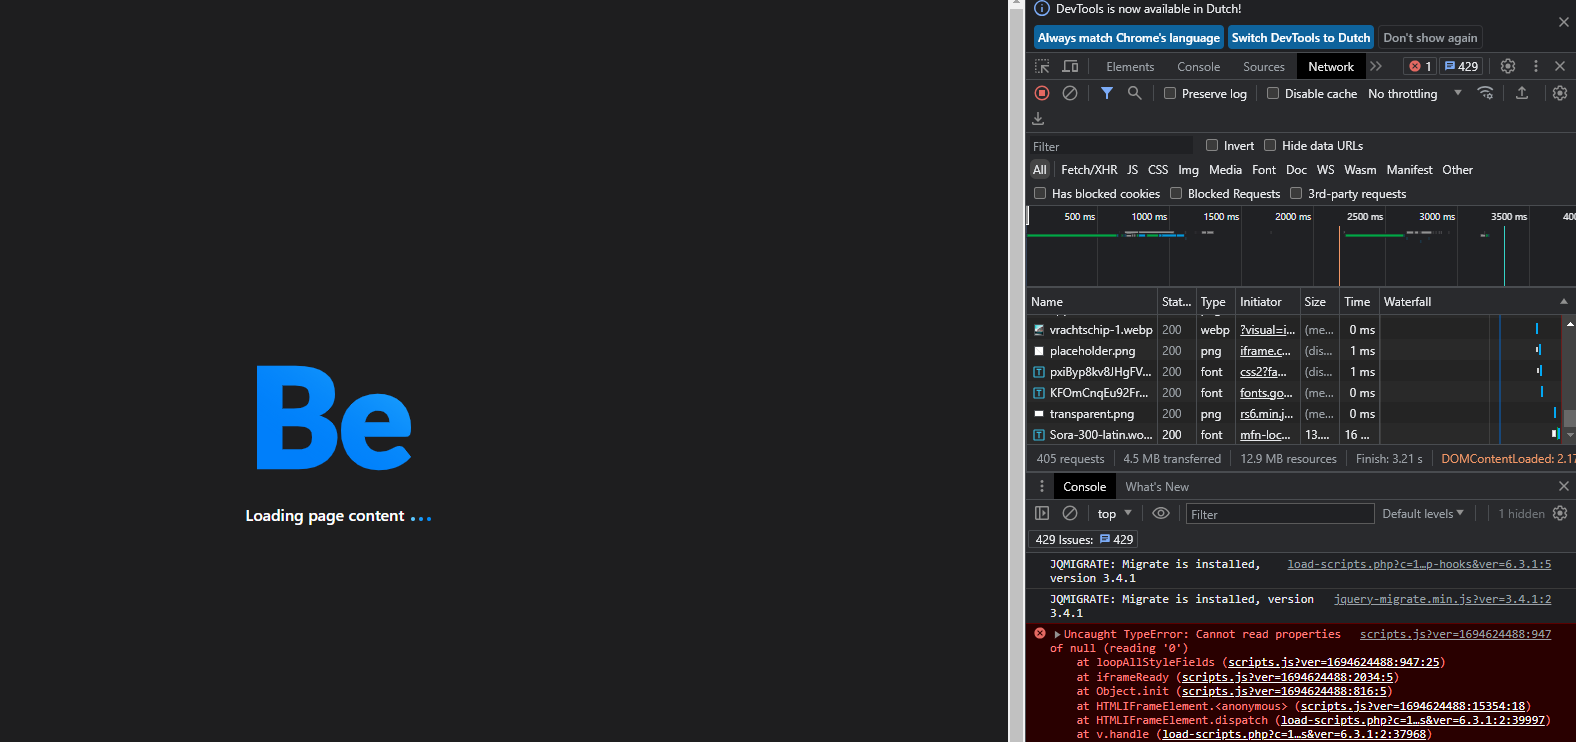Check Hide data URLs

1270,145
